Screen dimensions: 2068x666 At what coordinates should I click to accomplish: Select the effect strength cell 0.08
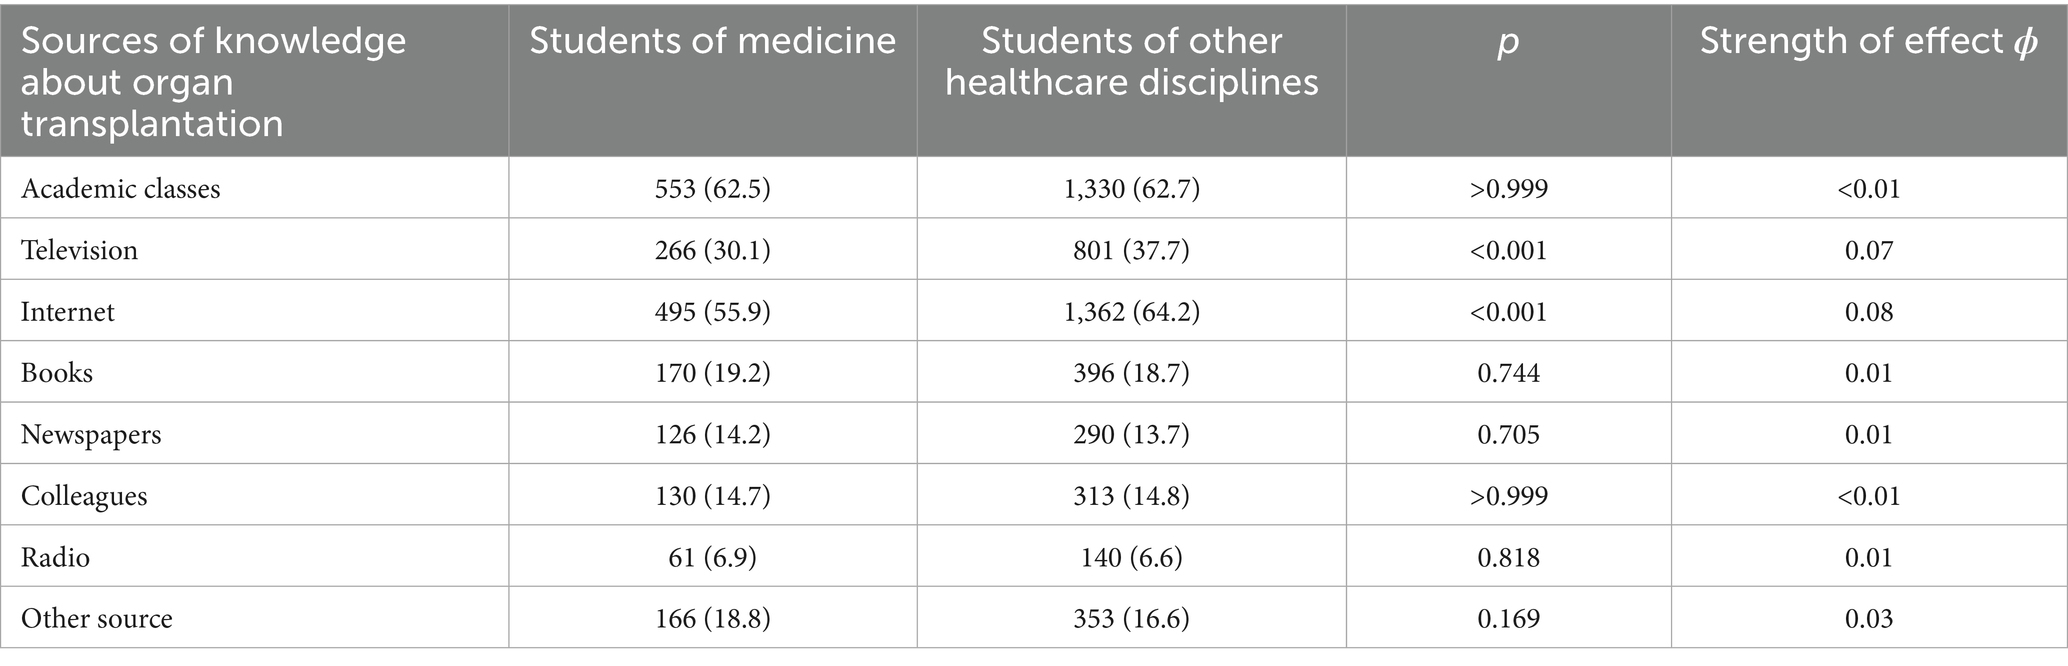pyautogui.click(x=1868, y=312)
